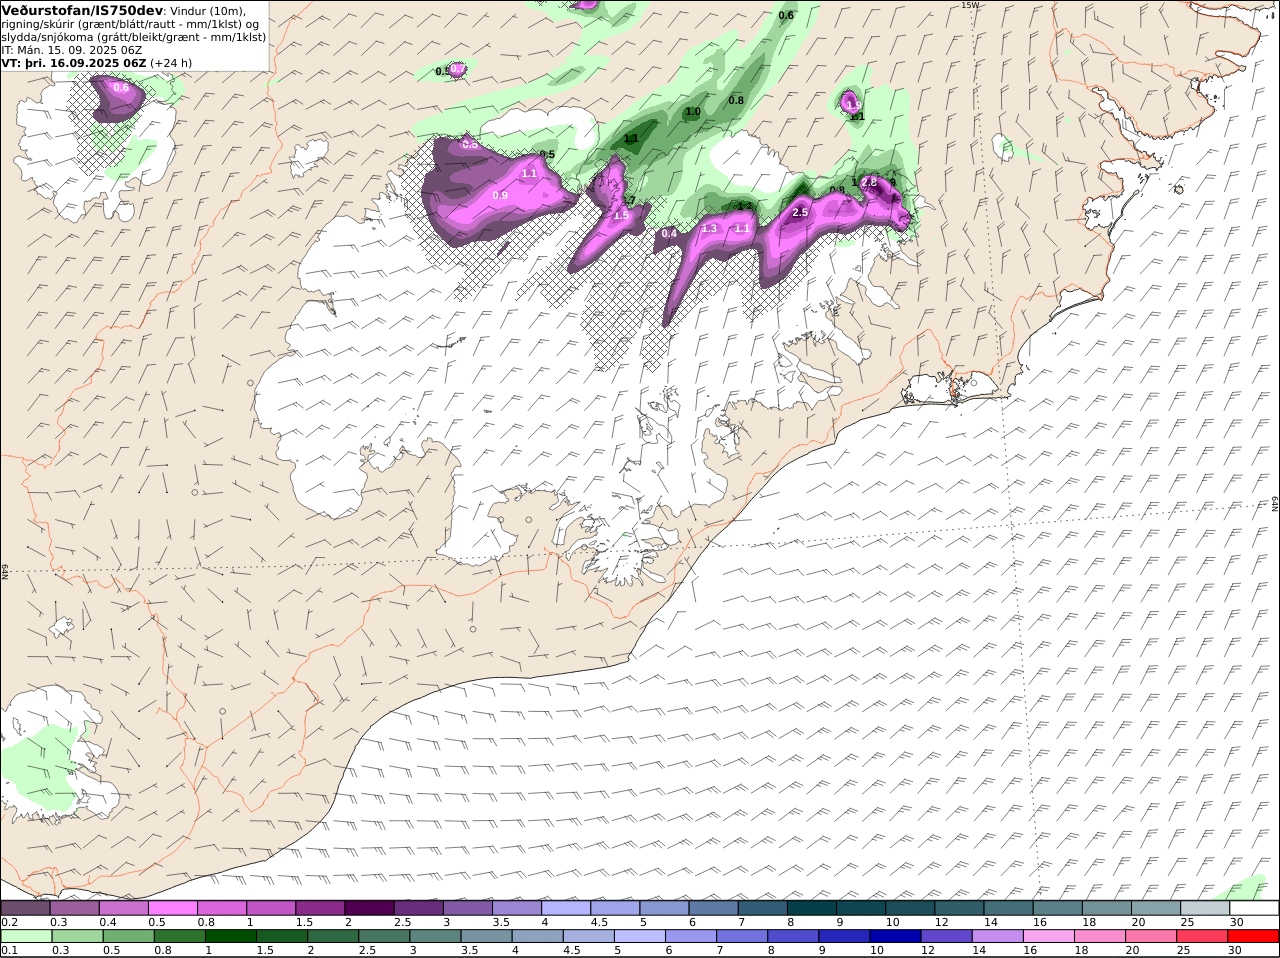Click the 2.8 precipitation value on the map
The image size is (1280, 958).
coord(869,182)
